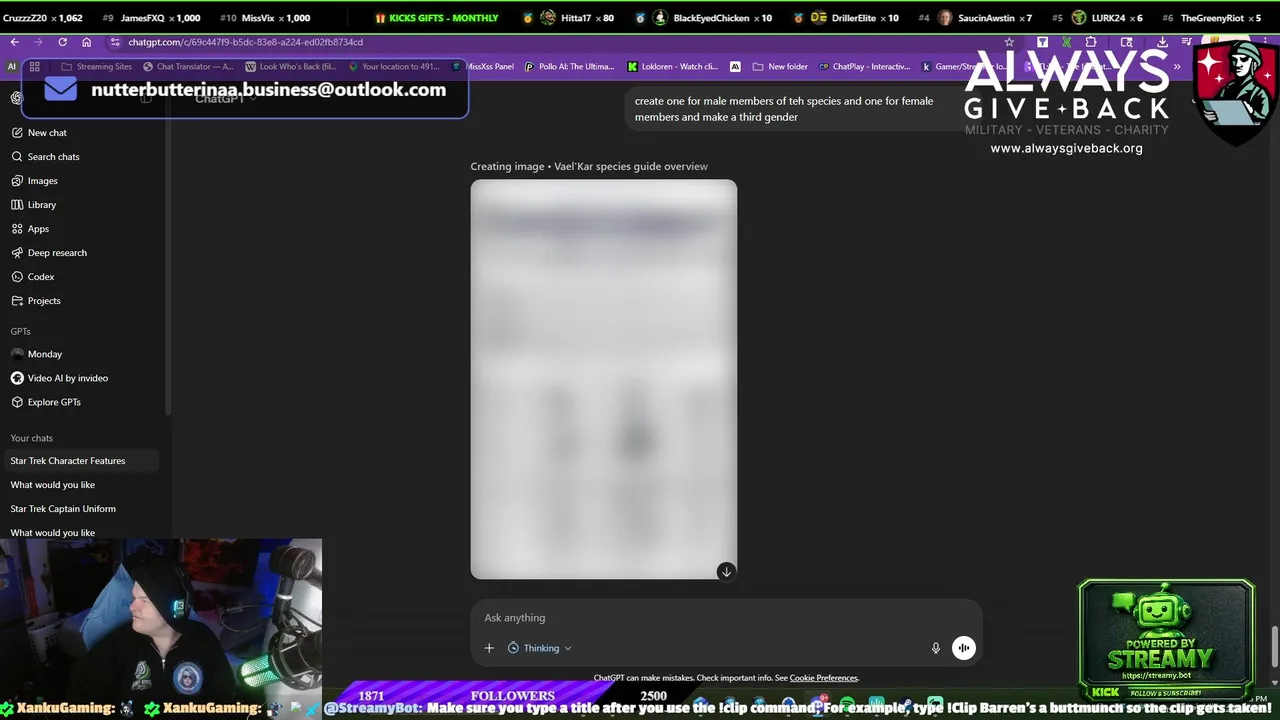The image size is (1280, 720).
Task: Click the site info icon in address bar
Action: tap(115, 42)
